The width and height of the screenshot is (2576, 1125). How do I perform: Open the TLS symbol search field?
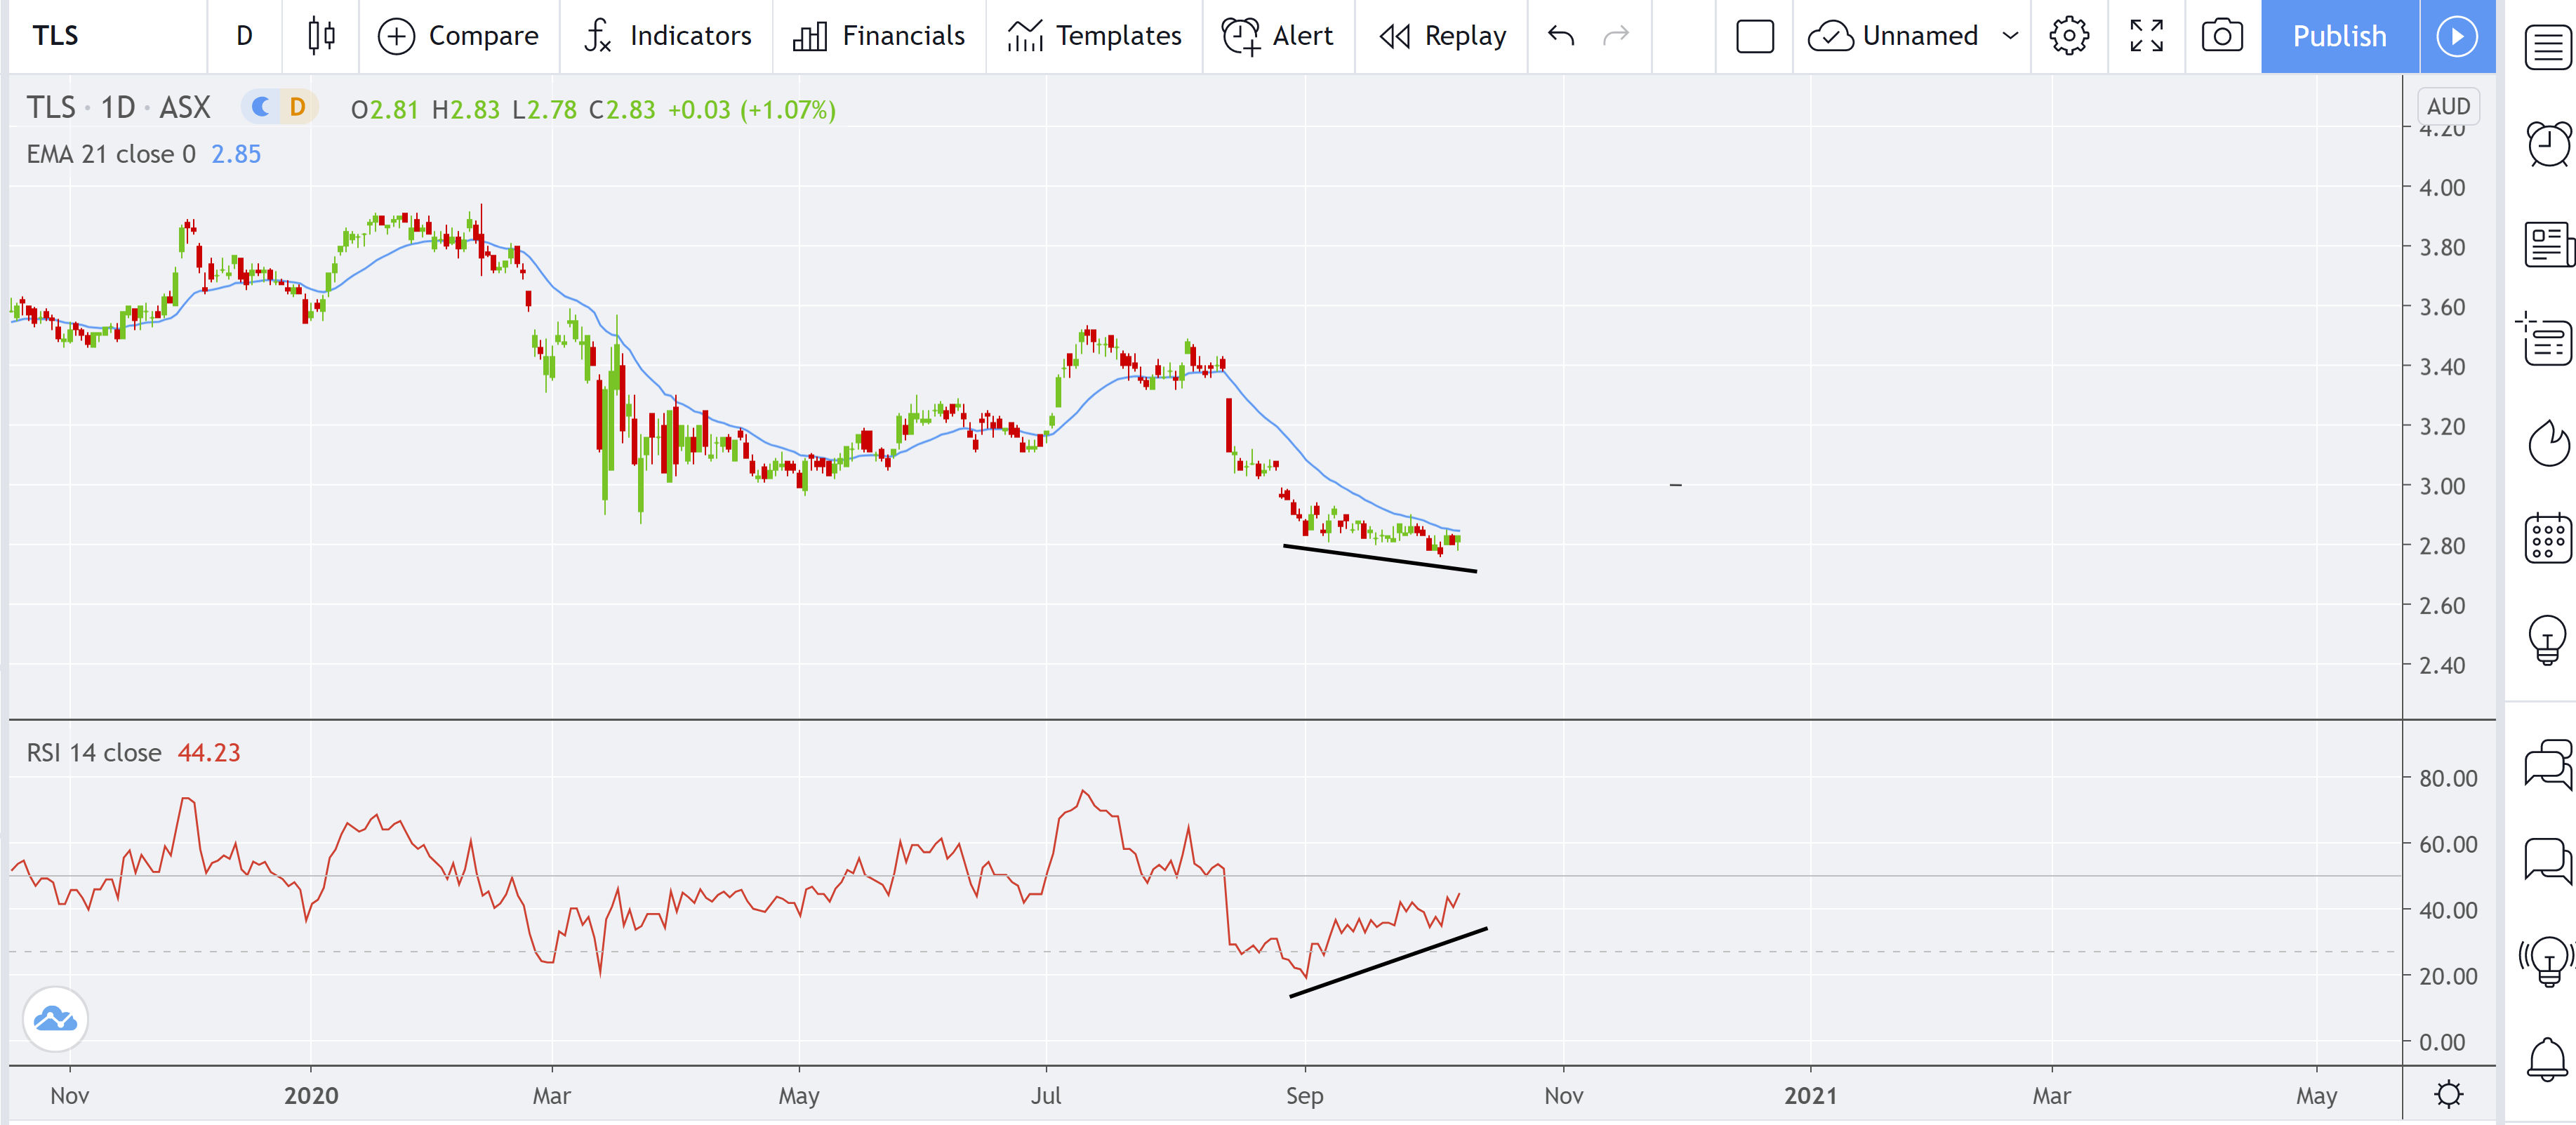(x=108, y=36)
